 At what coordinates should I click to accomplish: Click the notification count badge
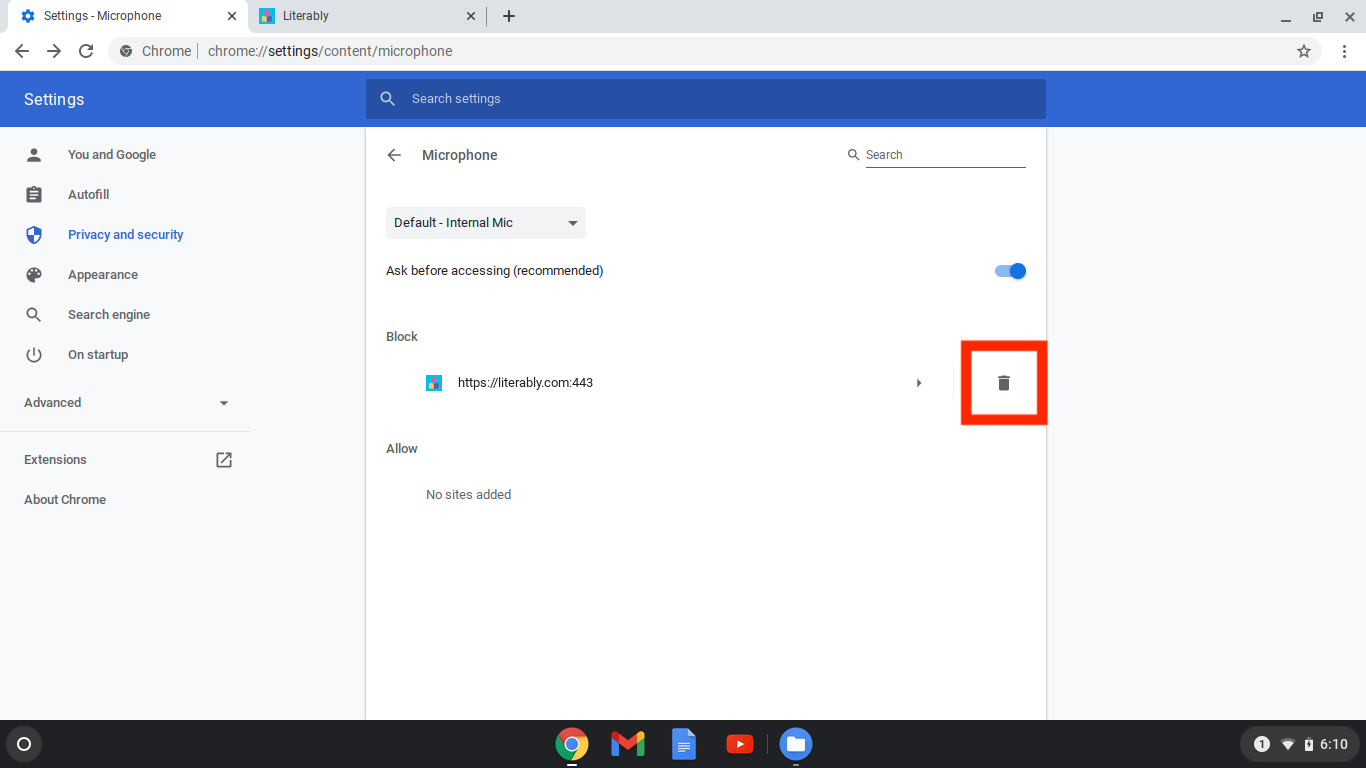tap(1262, 744)
